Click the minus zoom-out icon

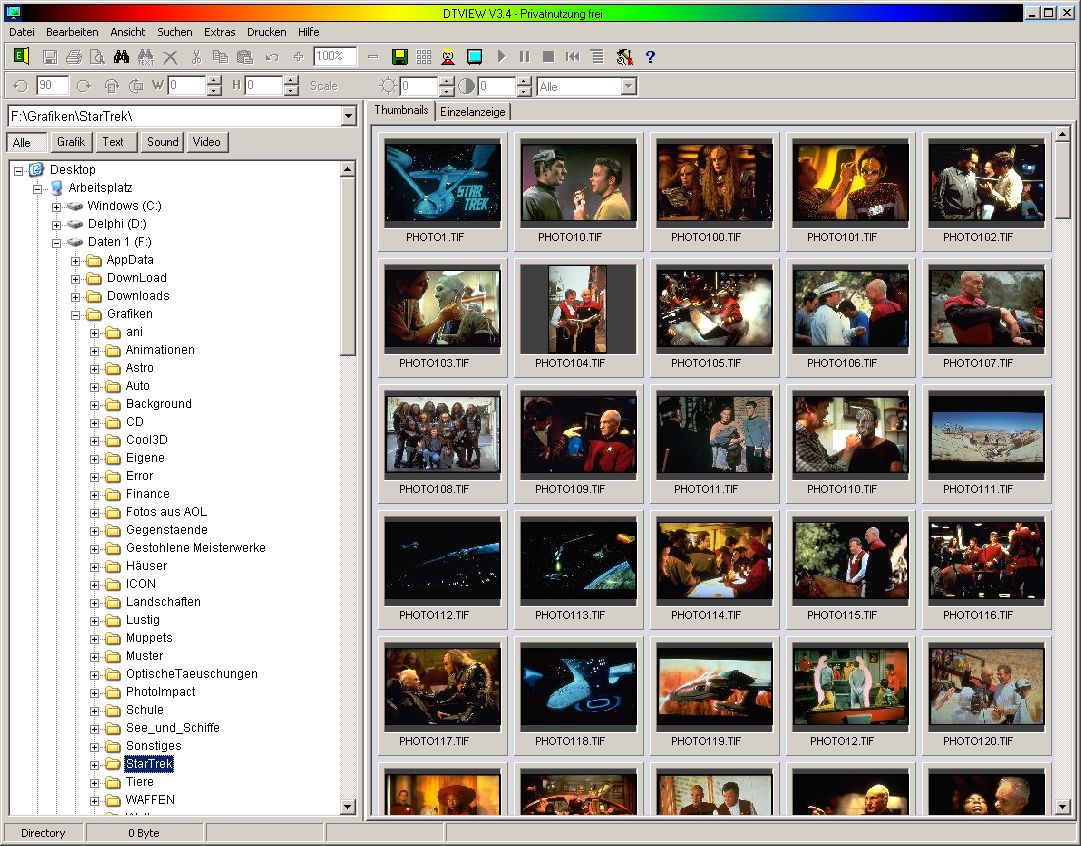(373, 57)
